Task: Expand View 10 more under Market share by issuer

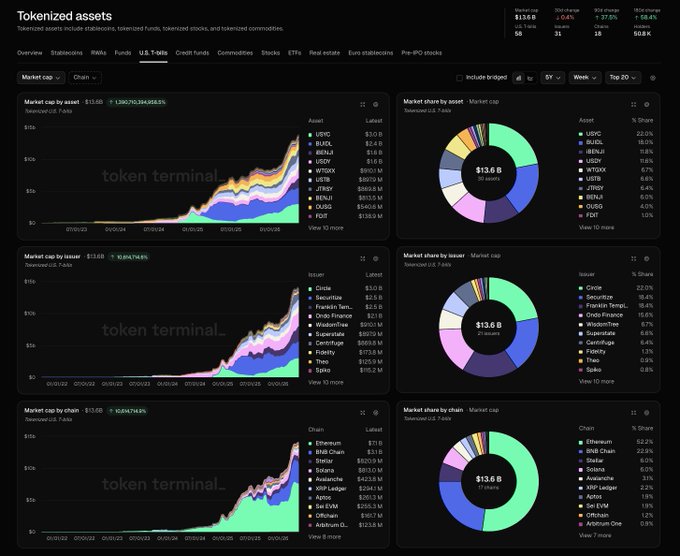Action: (596, 381)
